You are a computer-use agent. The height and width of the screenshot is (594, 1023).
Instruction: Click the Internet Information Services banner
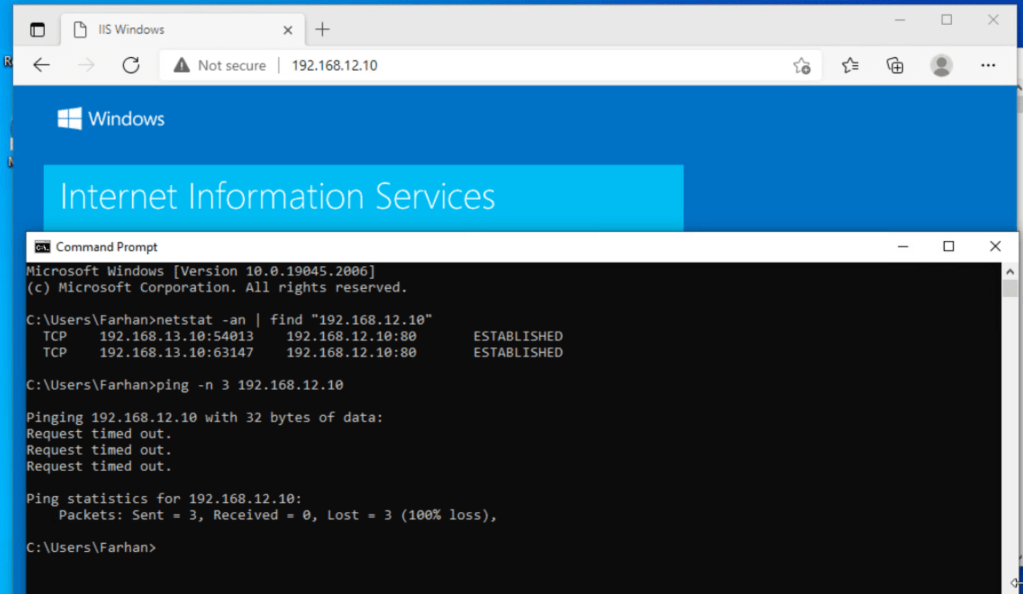point(363,196)
